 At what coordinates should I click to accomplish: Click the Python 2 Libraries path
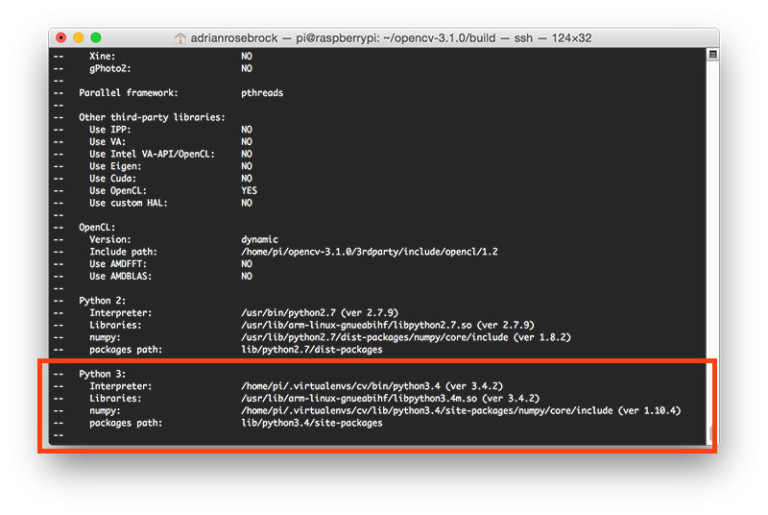click(387, 325)
